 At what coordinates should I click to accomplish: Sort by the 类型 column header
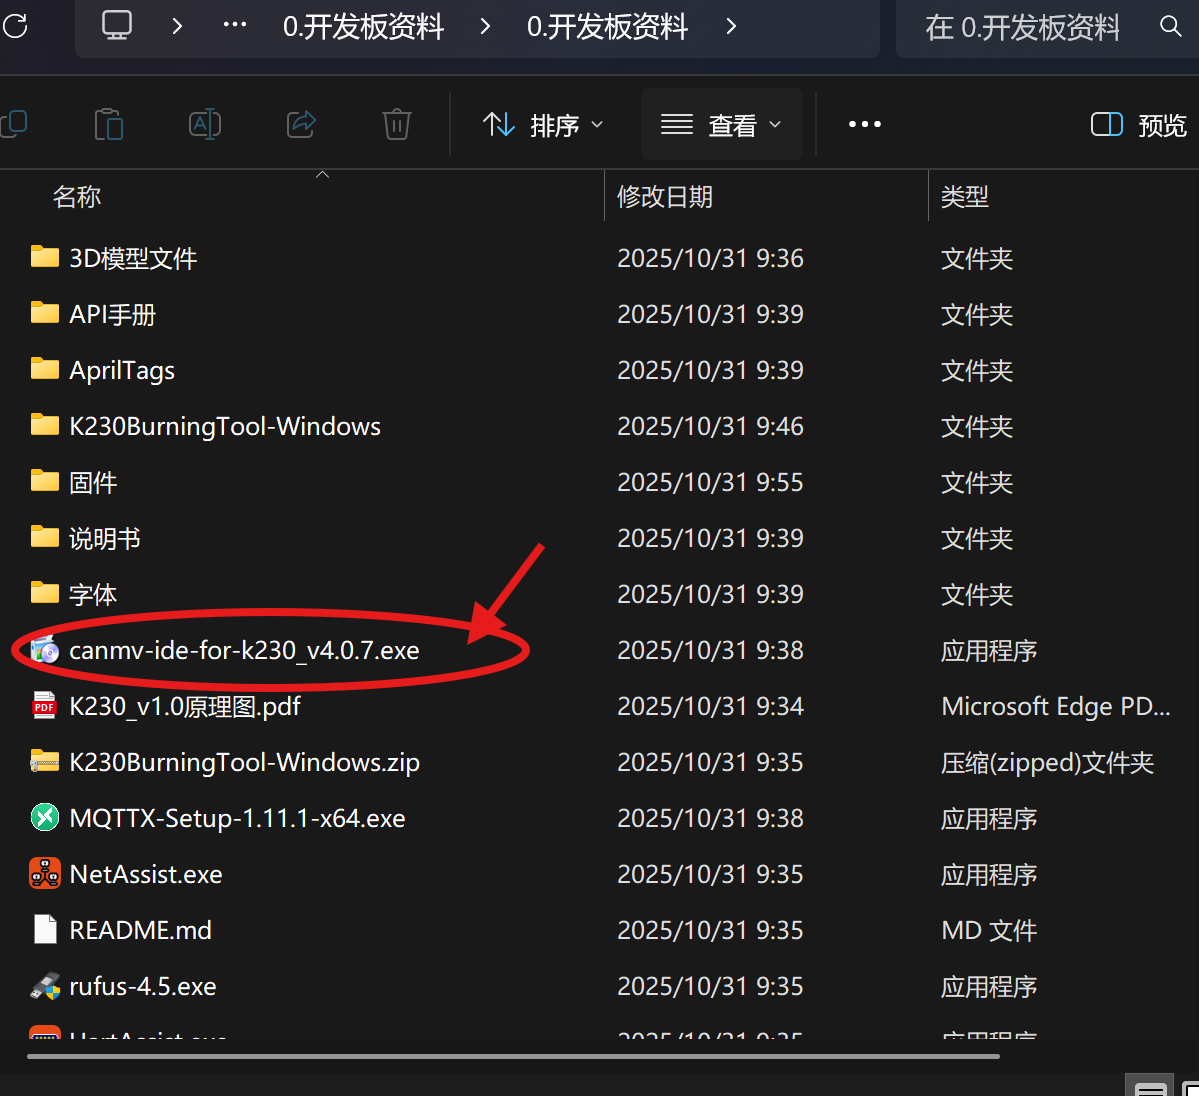click(964, 197)
